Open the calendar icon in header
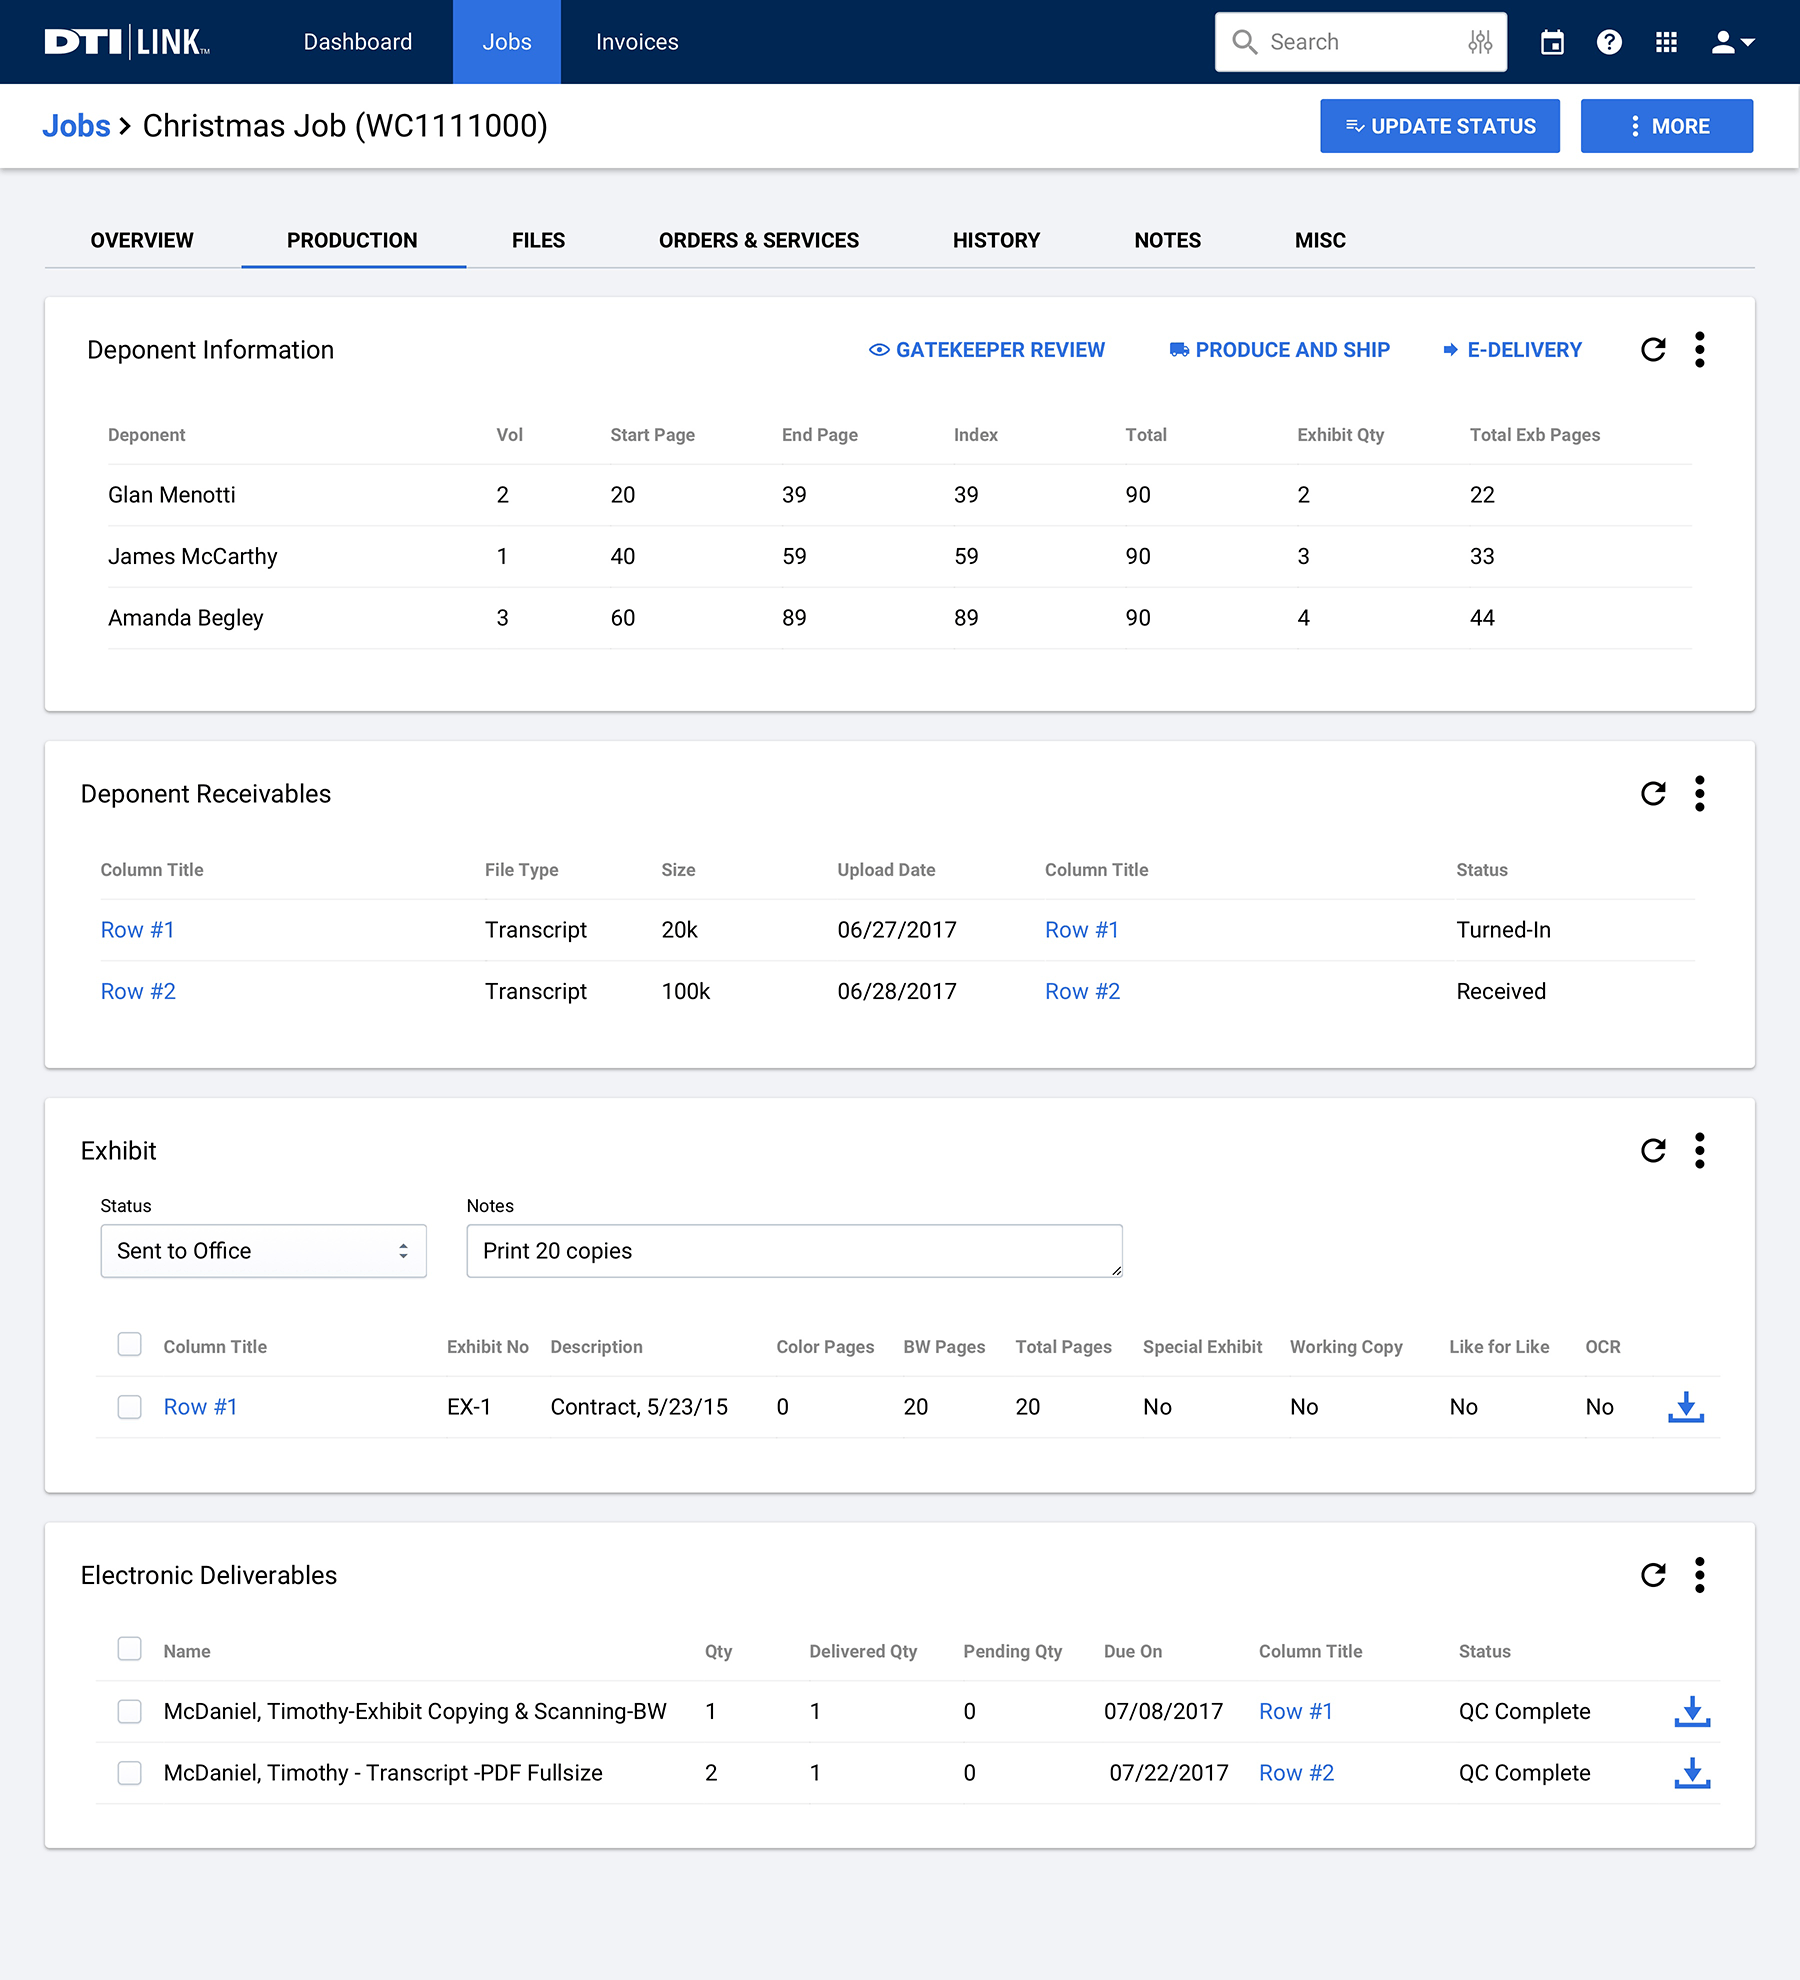The width and height of the screenshot is (1800, 1980). [1552, 42]
